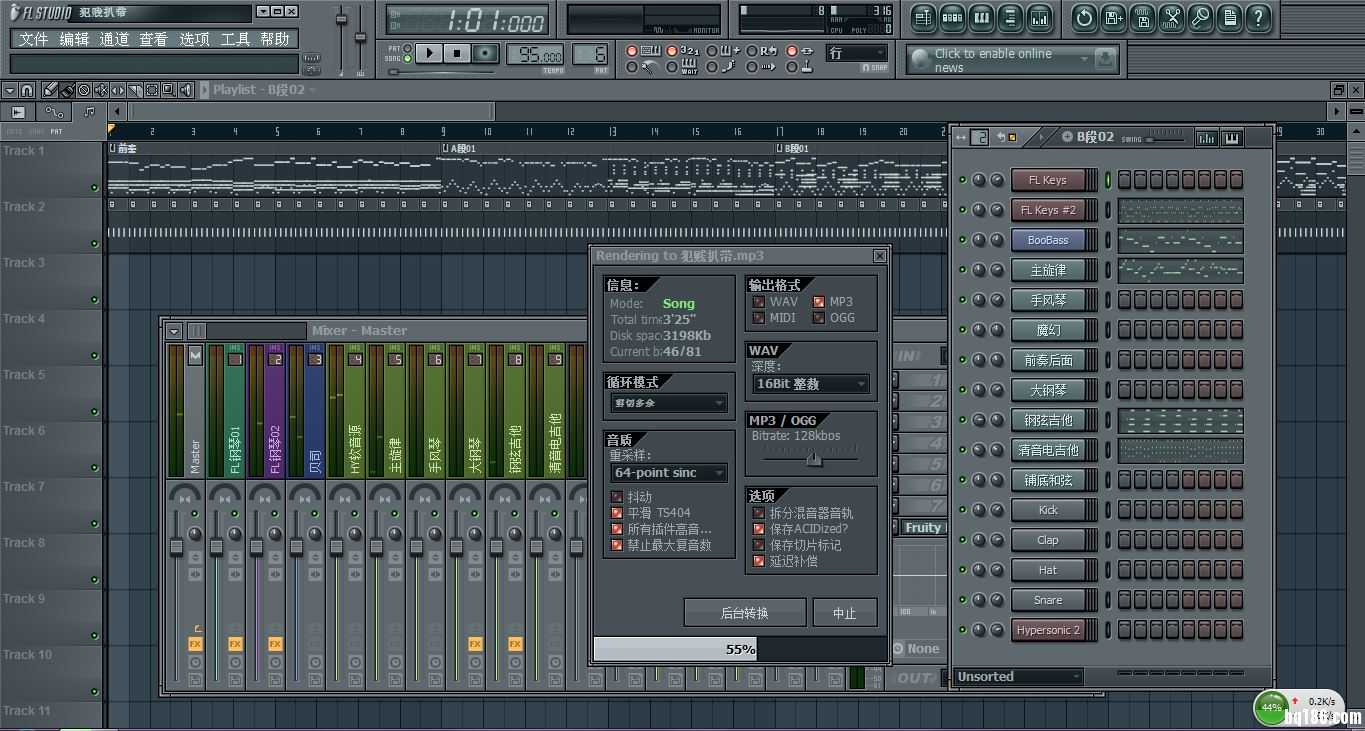1365x731 pixels.
Task: Select the paint brush tool in Playlist
Action: tap(67, 90)
